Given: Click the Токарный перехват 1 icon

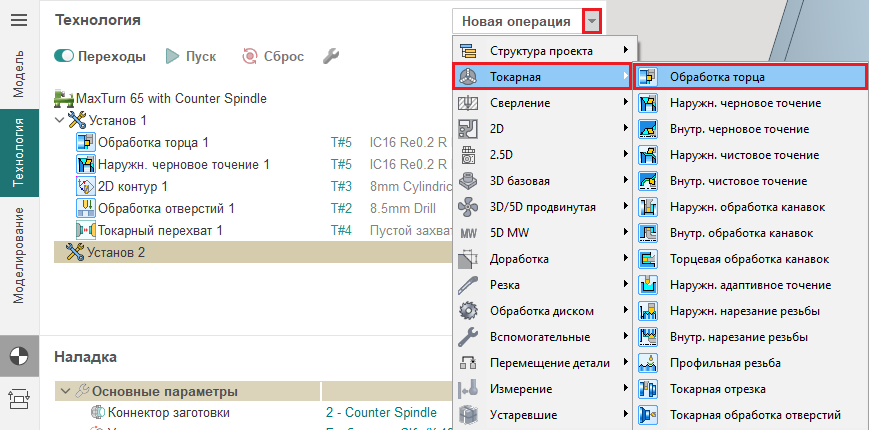Looking at the screenshot, I should 86,230.
